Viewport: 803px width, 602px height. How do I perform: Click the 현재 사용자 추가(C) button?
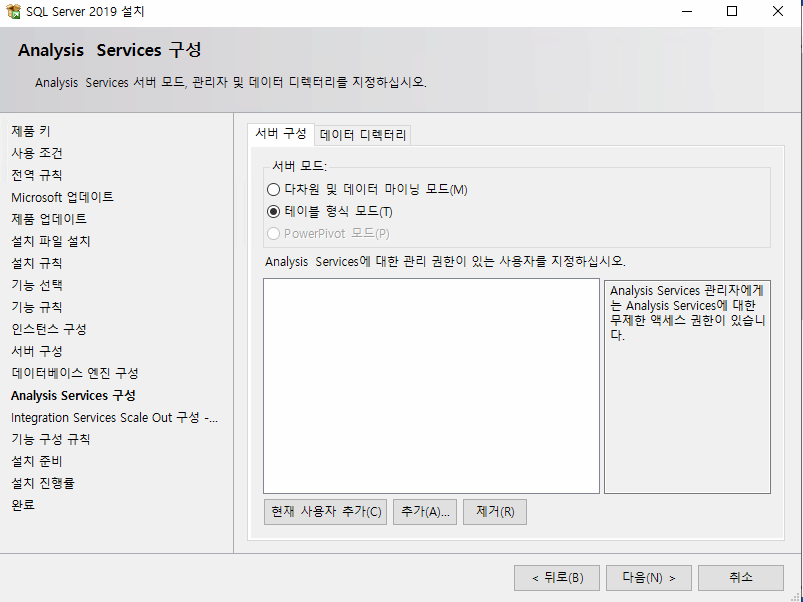[x=326, y=512]
